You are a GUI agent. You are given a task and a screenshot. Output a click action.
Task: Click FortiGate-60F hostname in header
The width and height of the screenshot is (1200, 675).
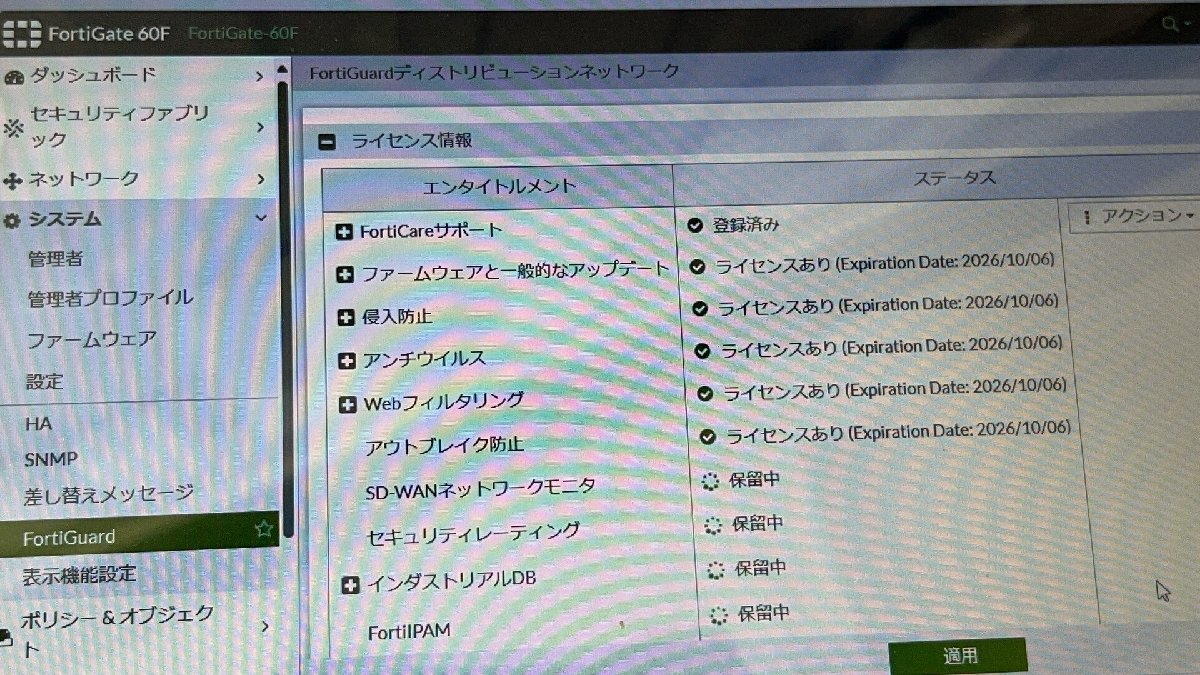click(x=243, y=33)
